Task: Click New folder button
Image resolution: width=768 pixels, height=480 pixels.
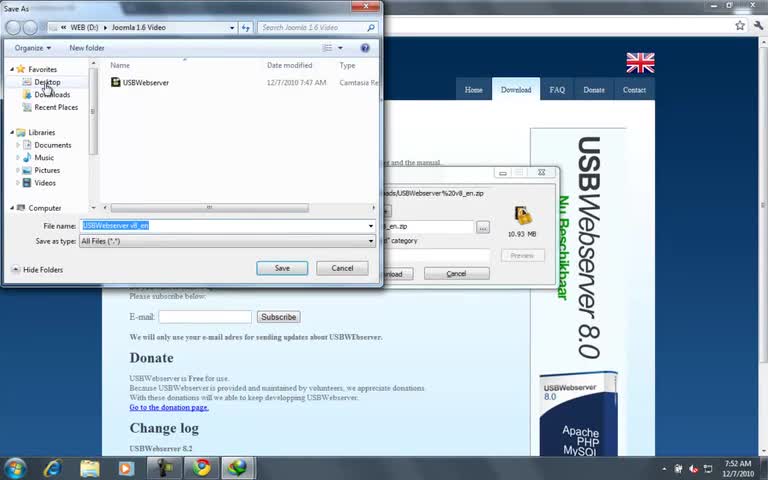Action: point(87,48)
